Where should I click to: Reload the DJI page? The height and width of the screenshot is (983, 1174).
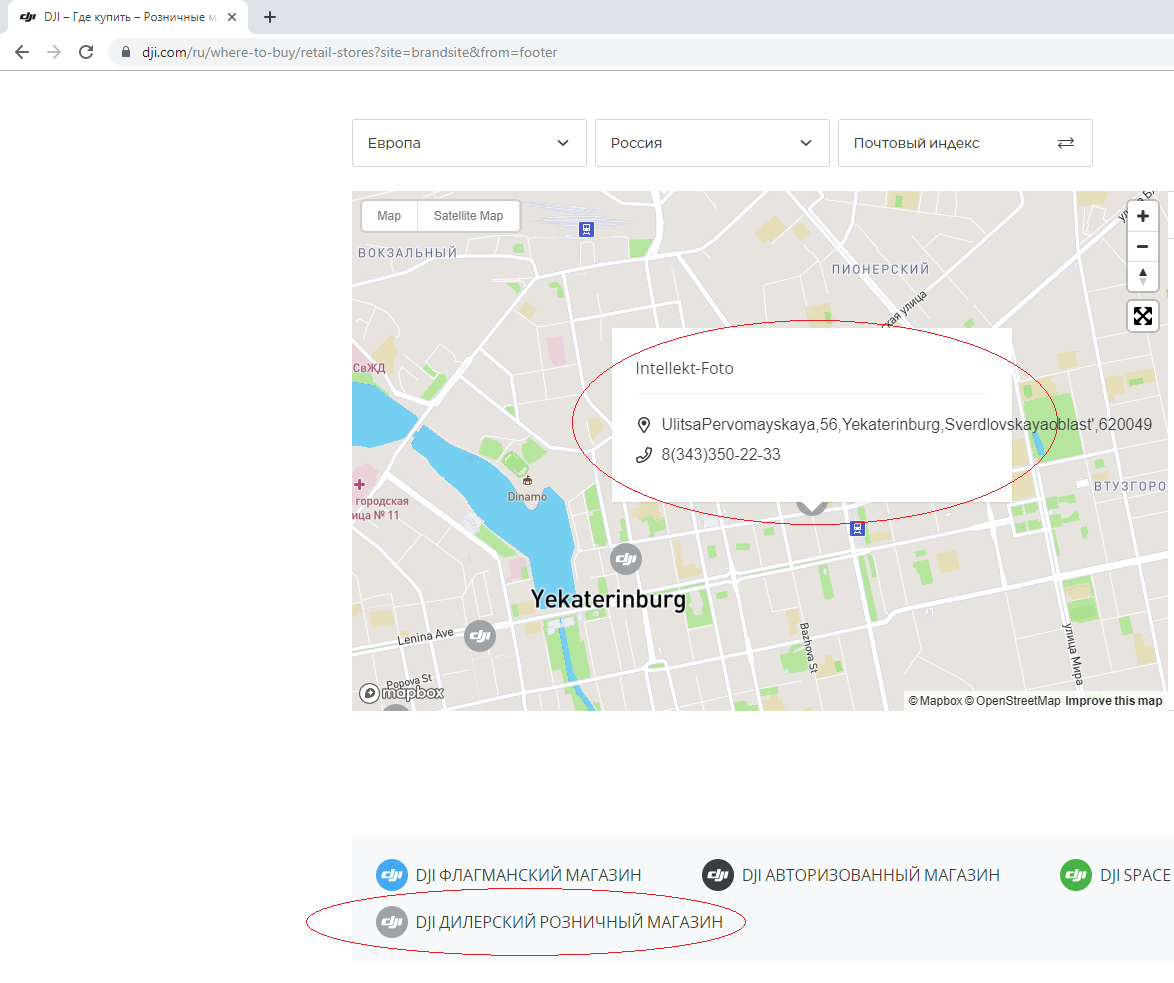click(86, 52)
